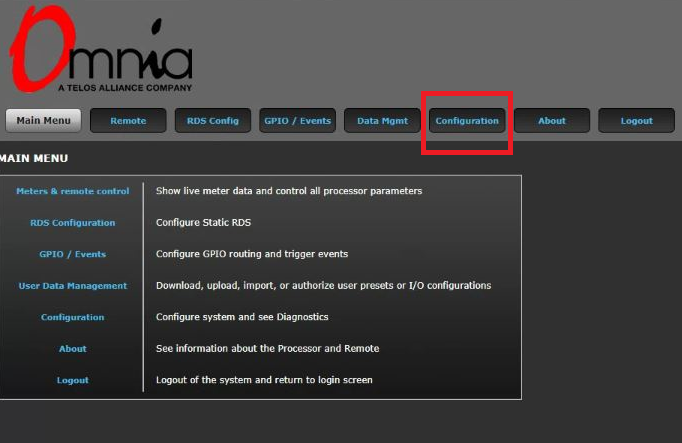Open the About tab in navigation bar
682x443 pixels.
tap(552, 120)
